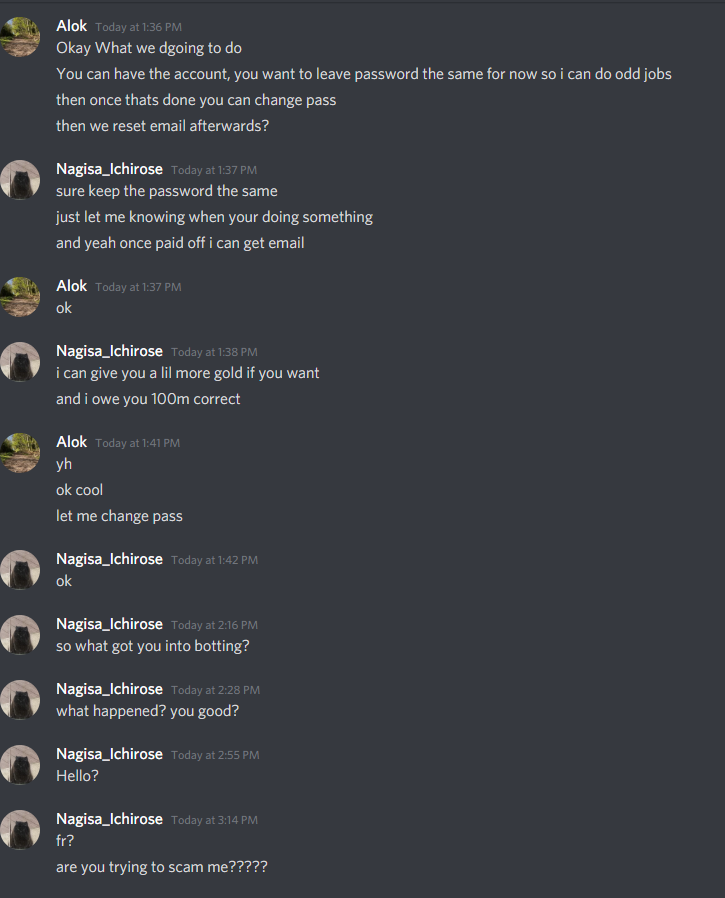The height and width of the screenshot is (898, 725).
Task: Click Alok's avatar at 1:41 PM message
Action: pos(21,453)
